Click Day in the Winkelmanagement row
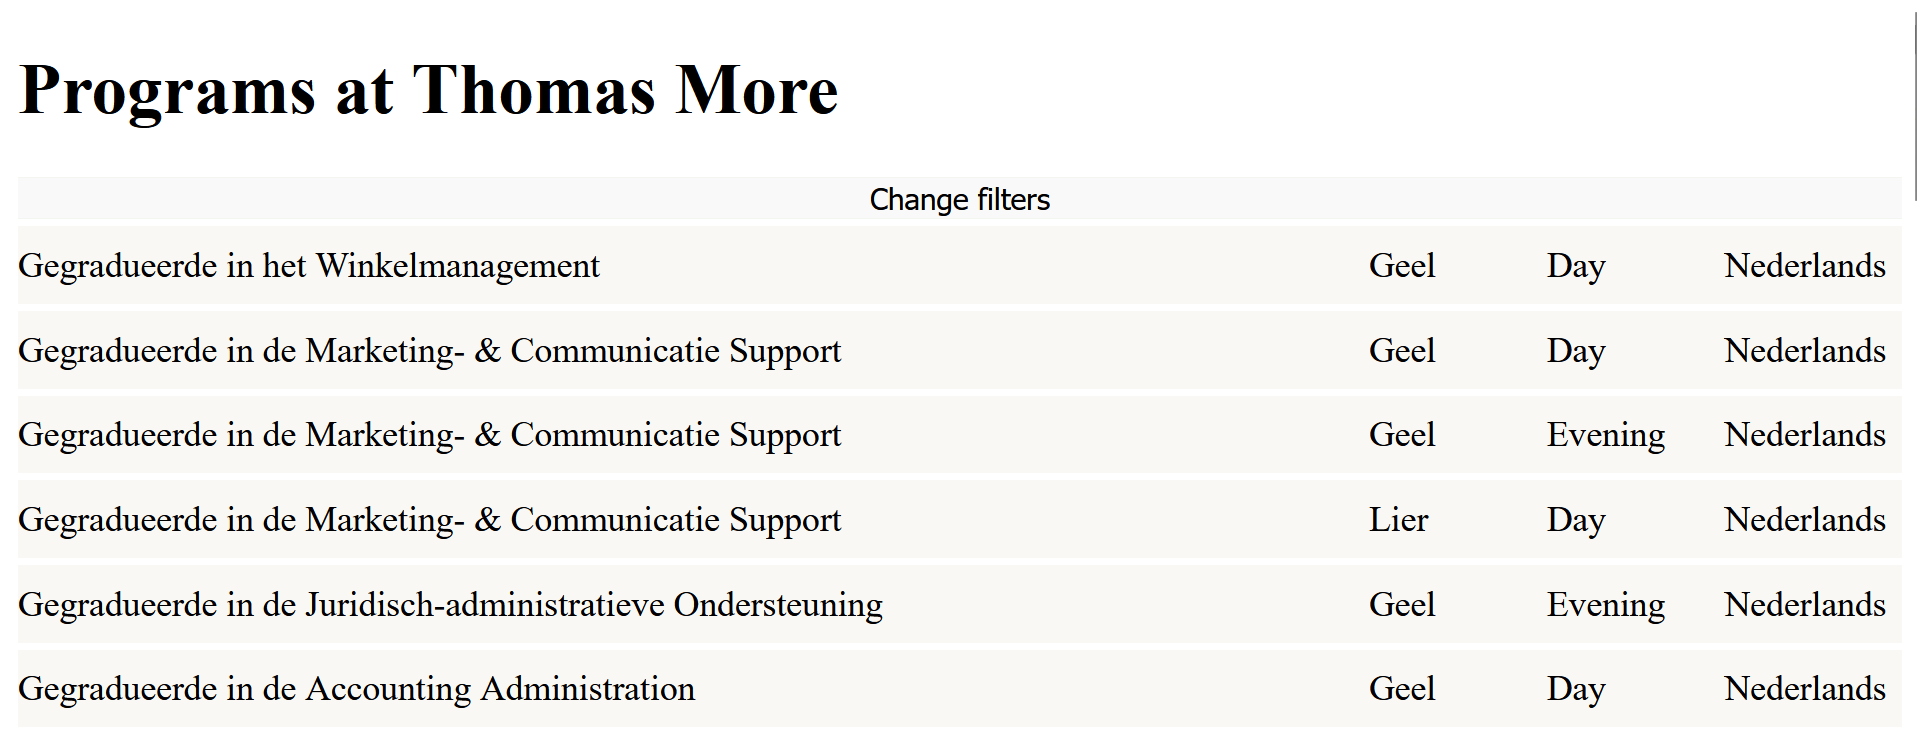This screenshot has height=732, width=1917. click(x=1575, y=266)
